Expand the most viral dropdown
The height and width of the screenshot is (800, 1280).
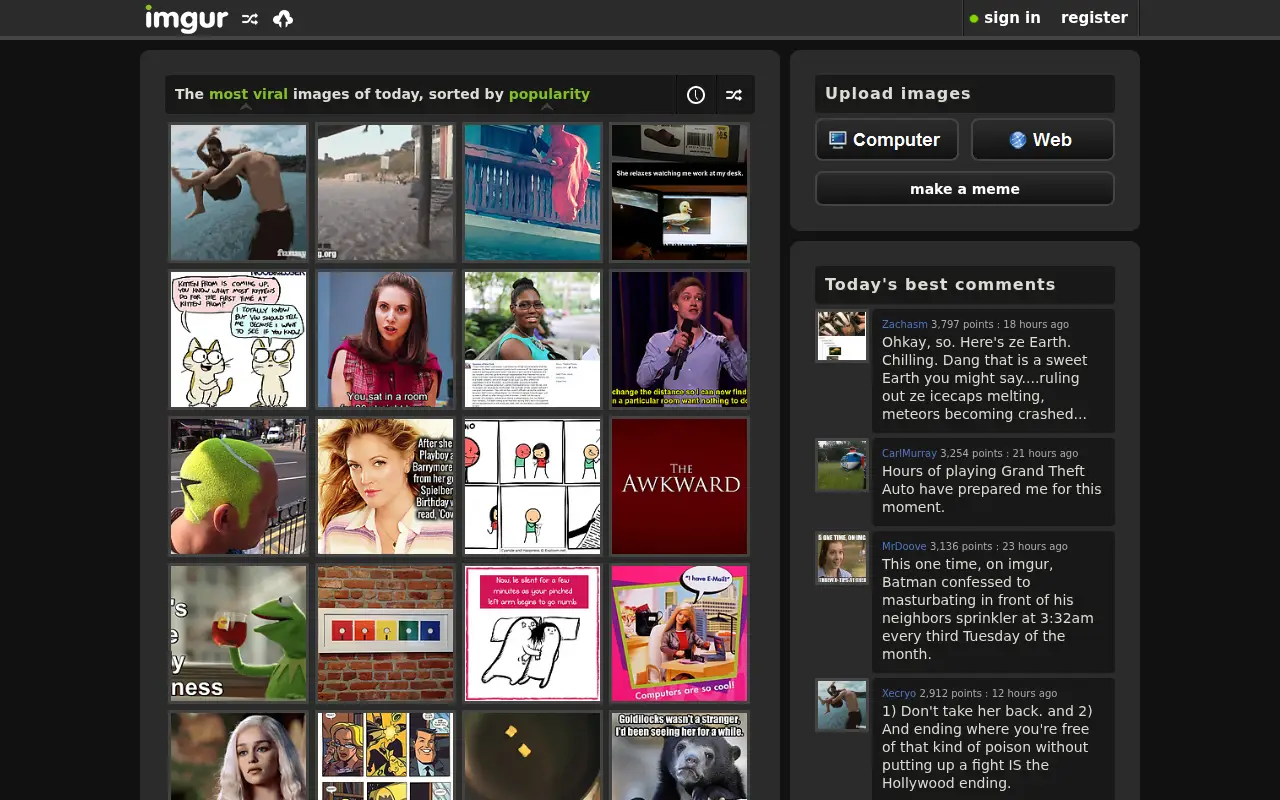coord(248,94)
